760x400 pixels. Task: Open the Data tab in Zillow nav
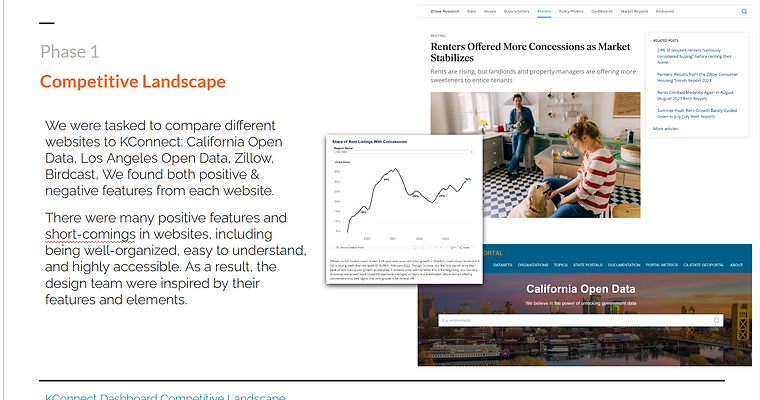tap(471, 11)
